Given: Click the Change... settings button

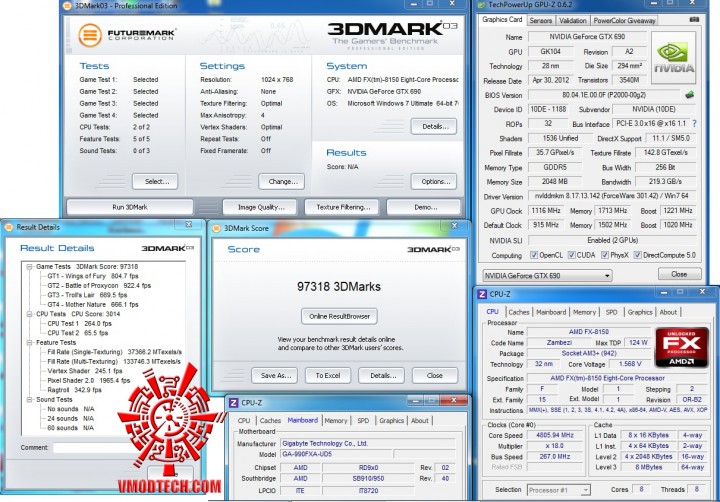Looking at the screenshot, I should [x=281, y=181].
